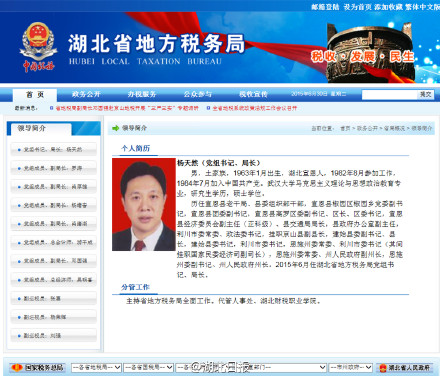Click the 国家税务总局 logo icon
This screenshot has width=440, height=376.
(16, 367)
